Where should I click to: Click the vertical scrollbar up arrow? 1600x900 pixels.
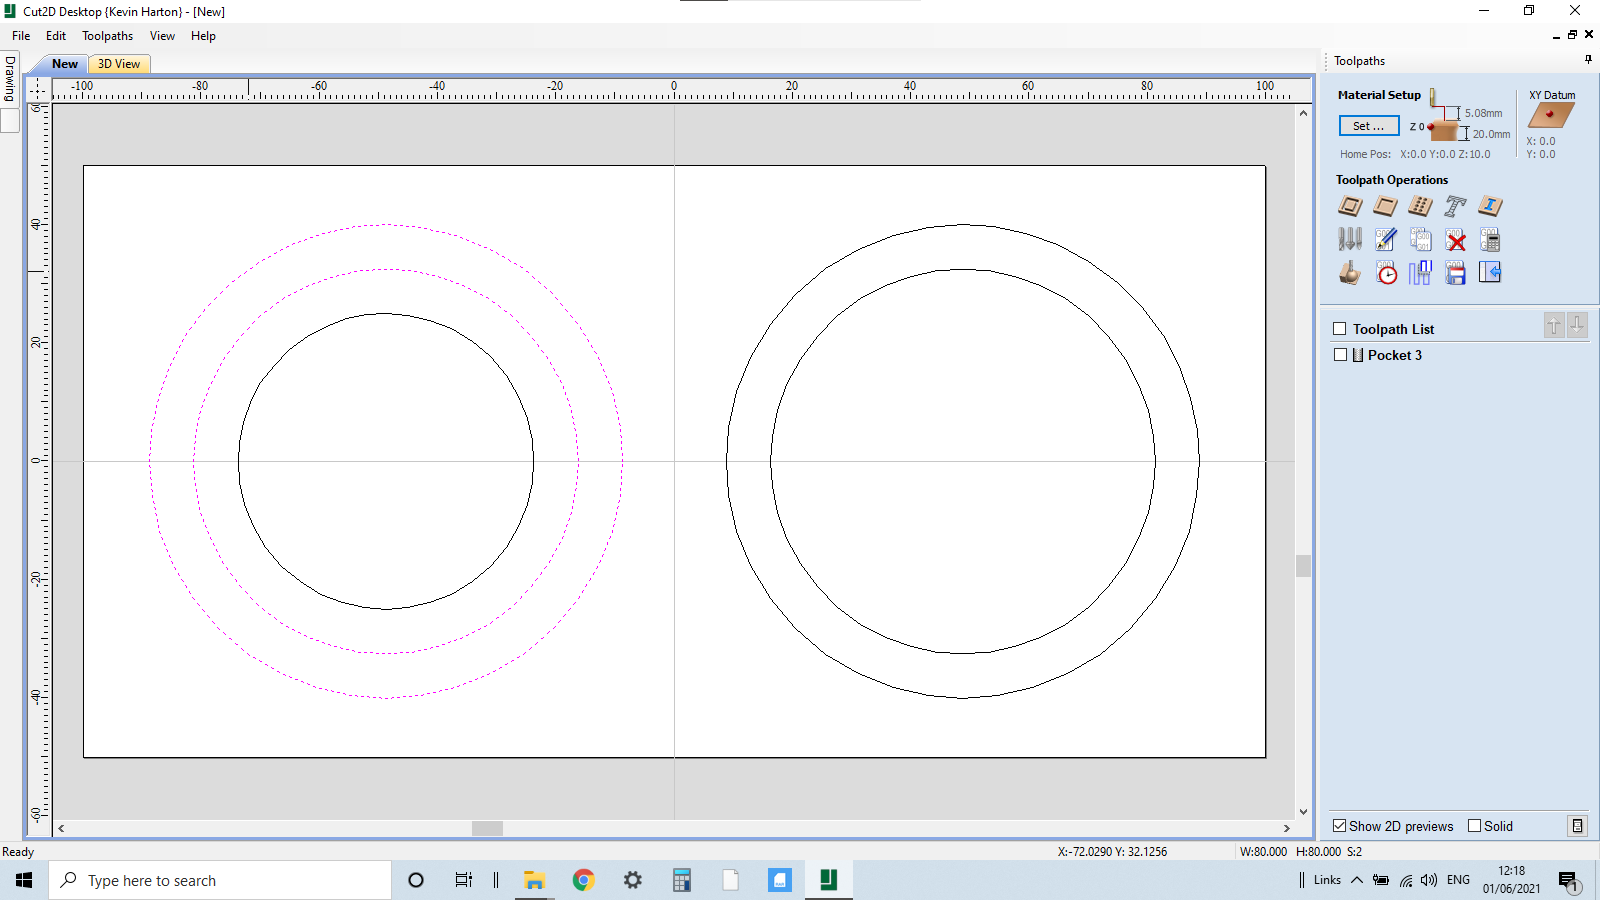(x=1303, y=113)
